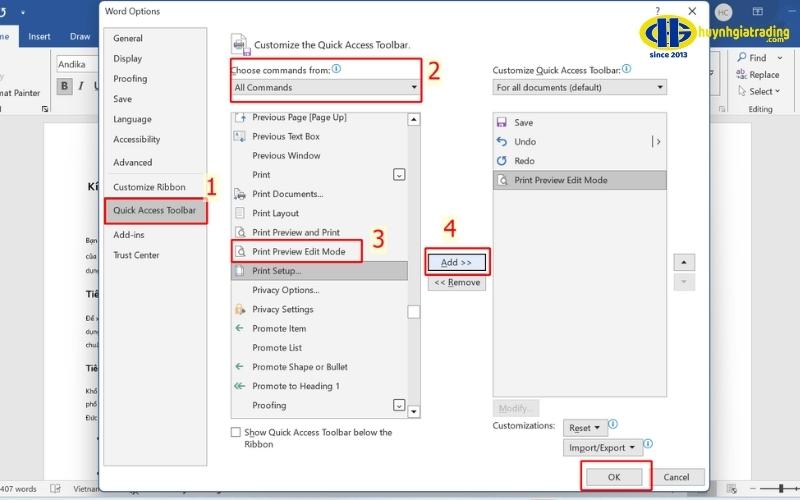Screen dimensions: 800x500
Task: Open the Reset customizations dropdown
Action: [x=585, y=428]
